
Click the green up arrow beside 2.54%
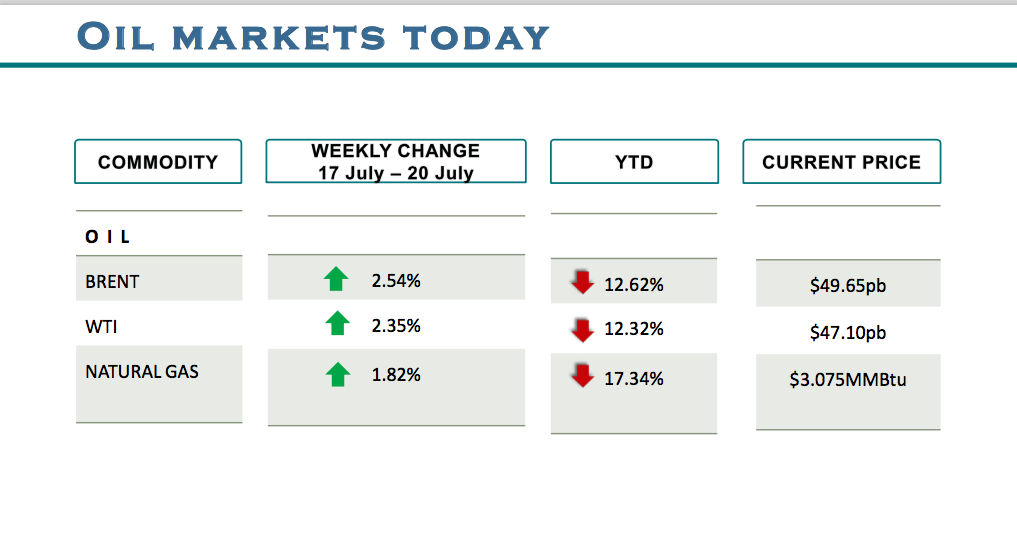(x=336, y=279)
